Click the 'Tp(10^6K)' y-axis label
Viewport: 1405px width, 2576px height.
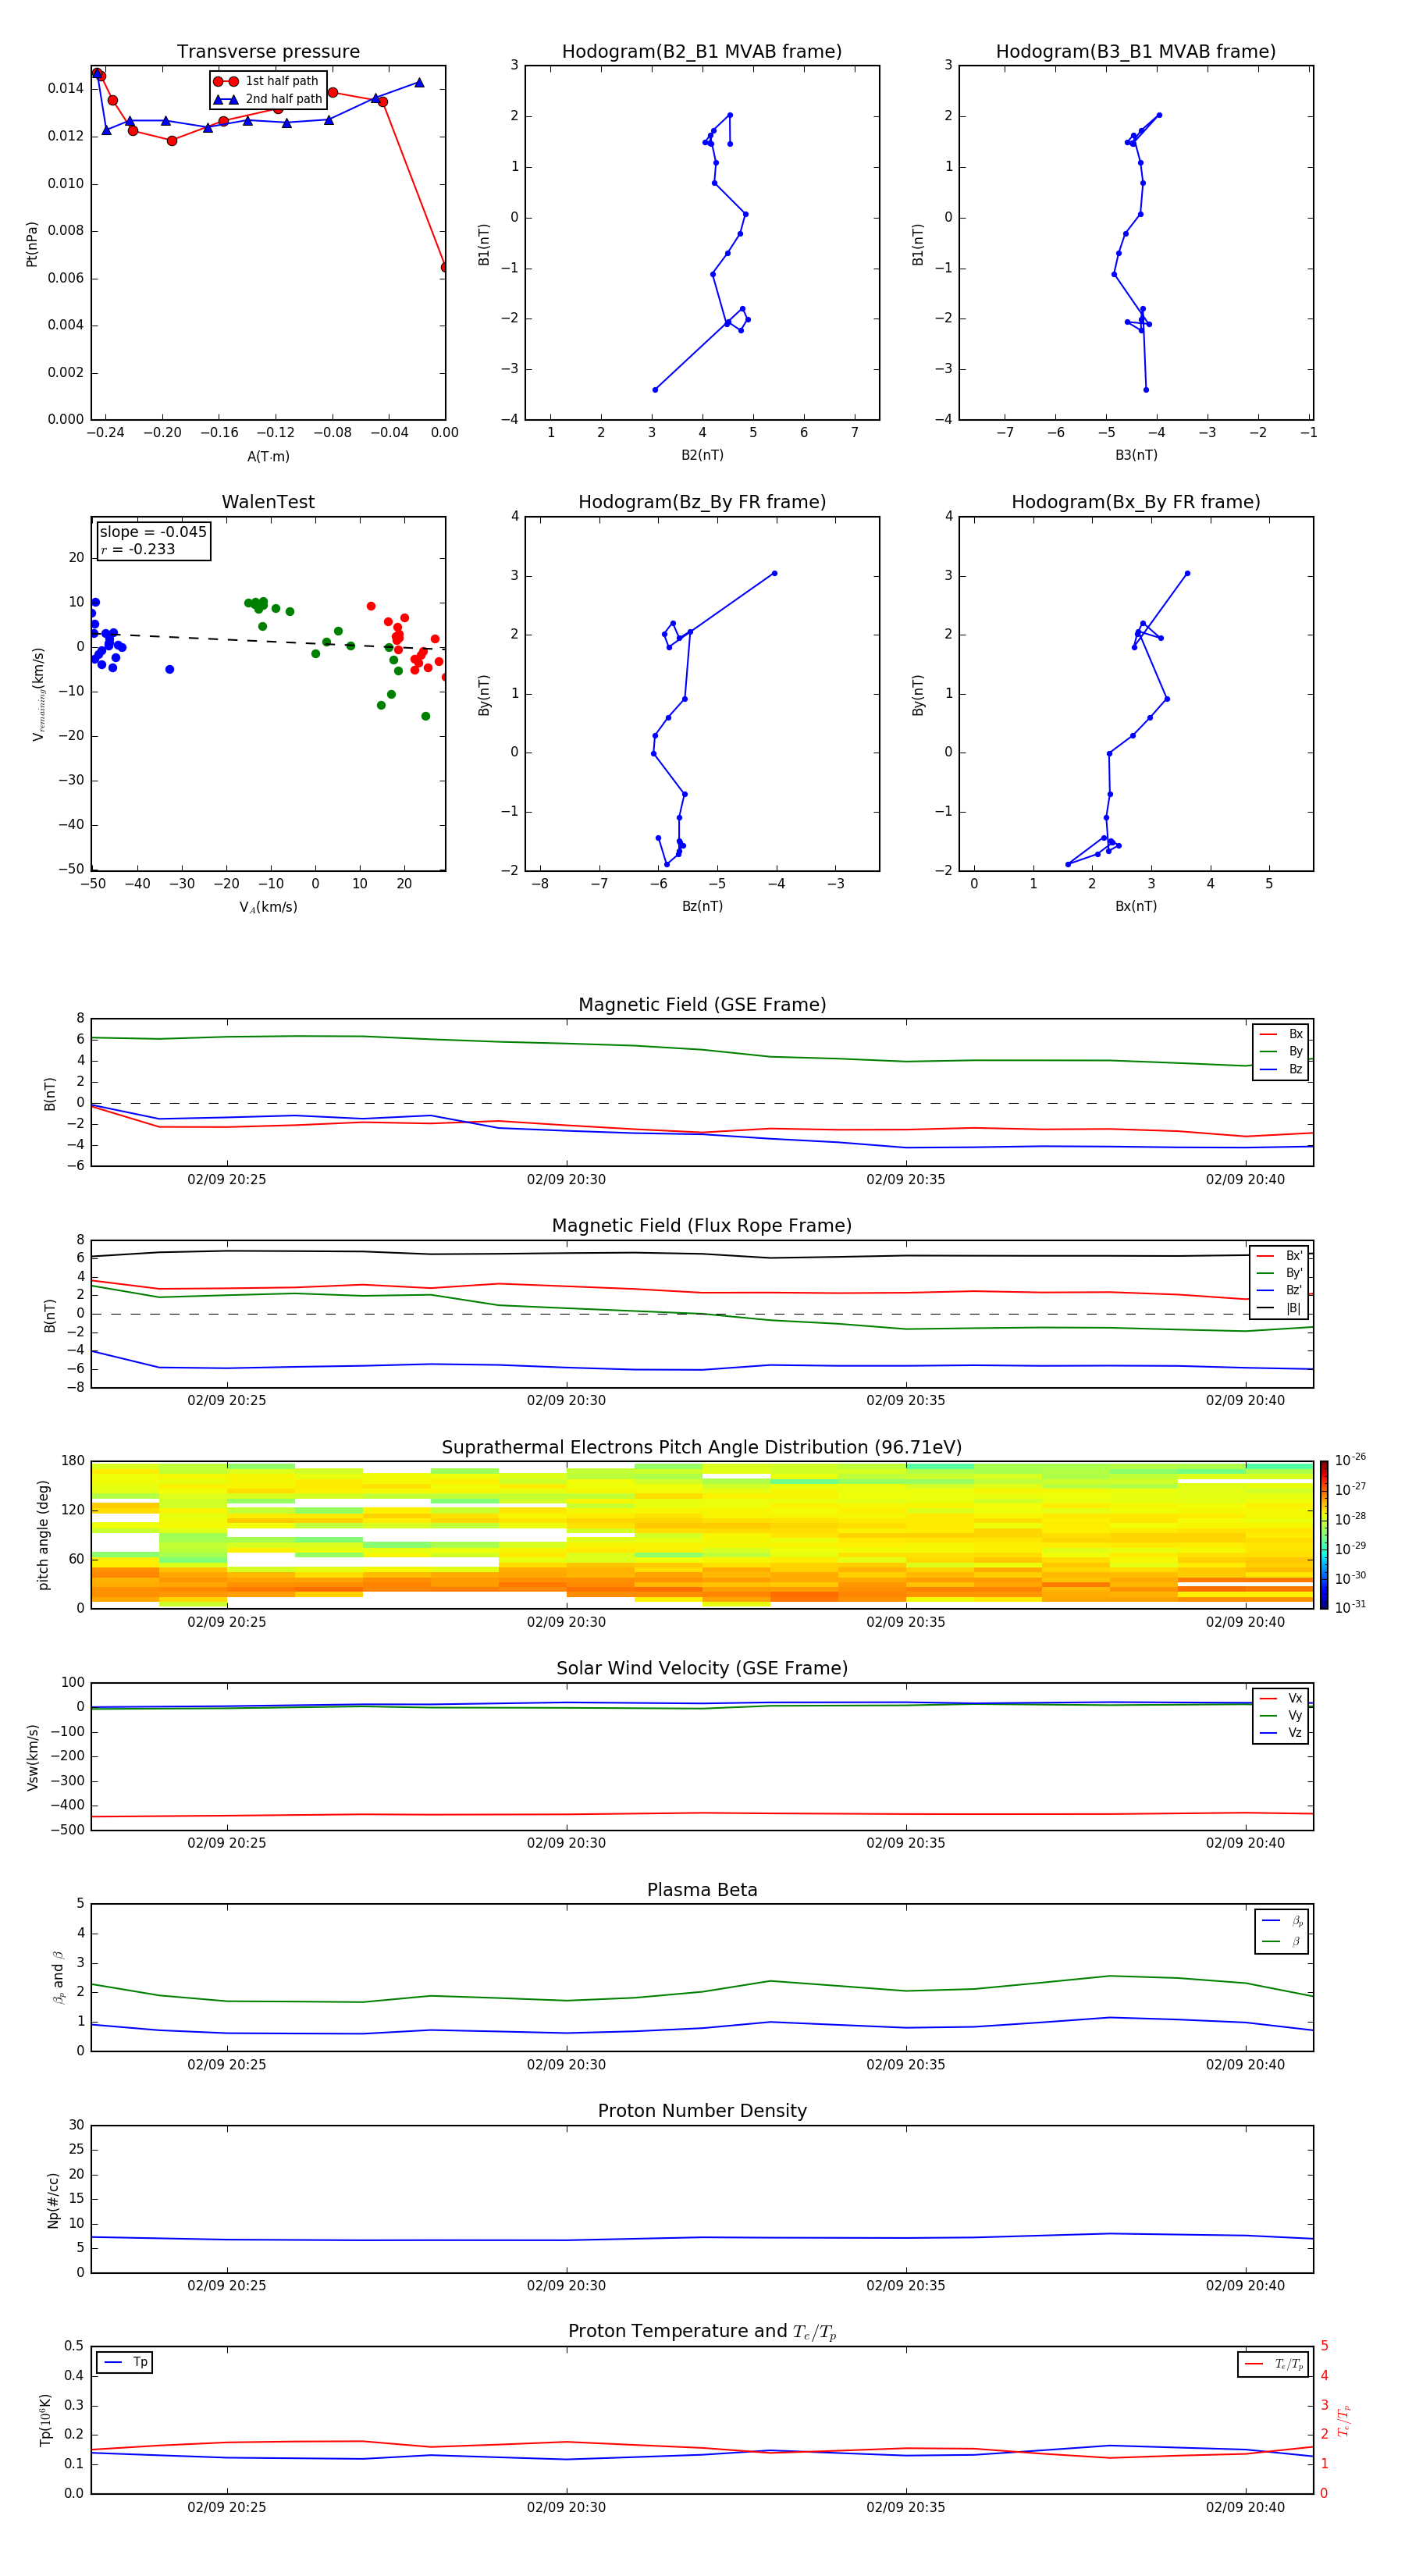44,2420
